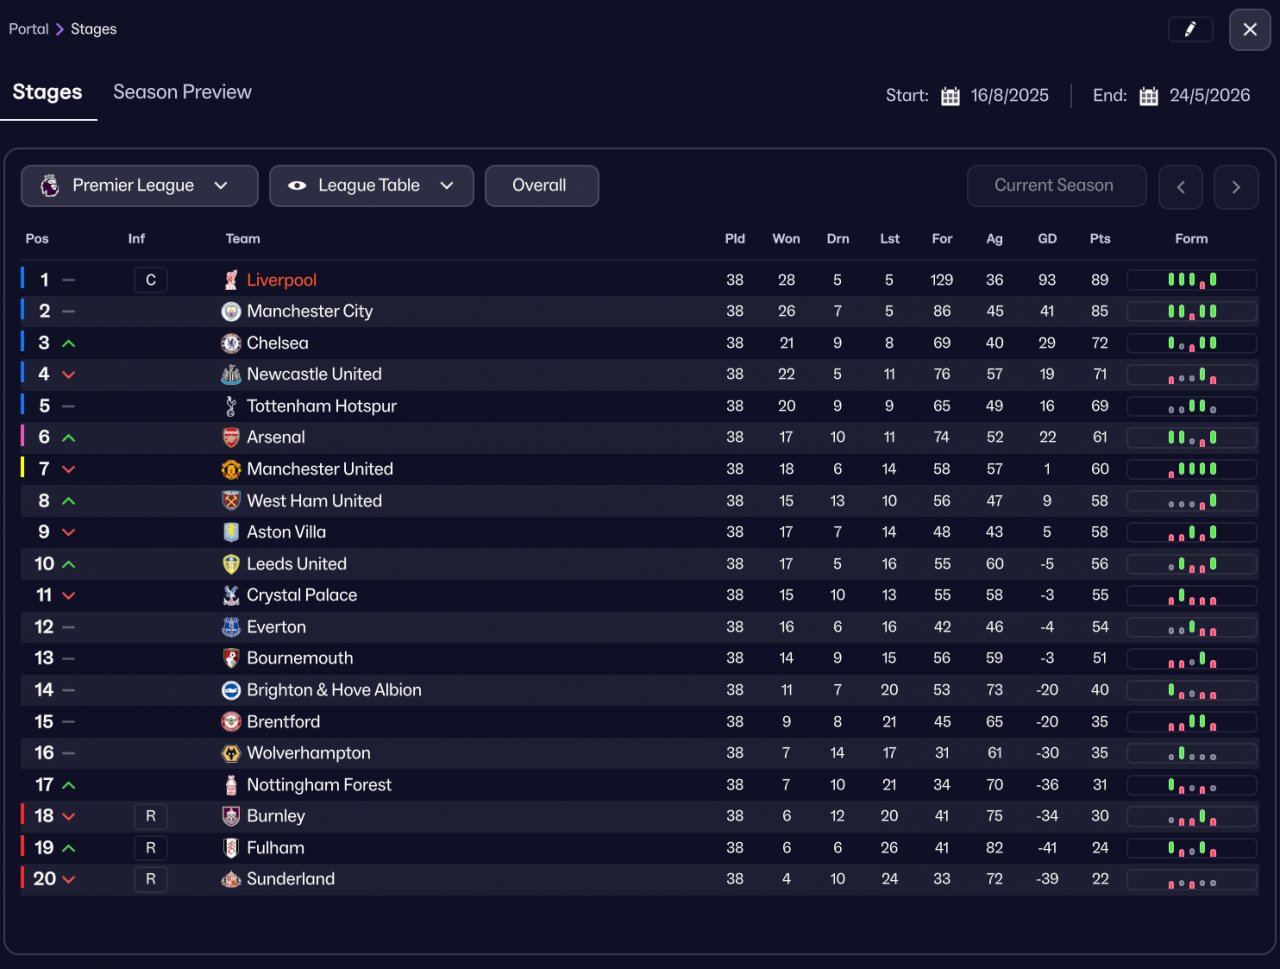
Task: Switch to the Season Preview tab
Action: click(182, 92)
